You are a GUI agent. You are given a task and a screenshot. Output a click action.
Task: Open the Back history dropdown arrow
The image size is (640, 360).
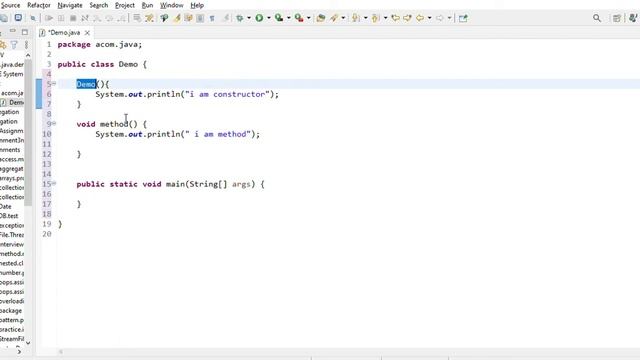(429, 18)
